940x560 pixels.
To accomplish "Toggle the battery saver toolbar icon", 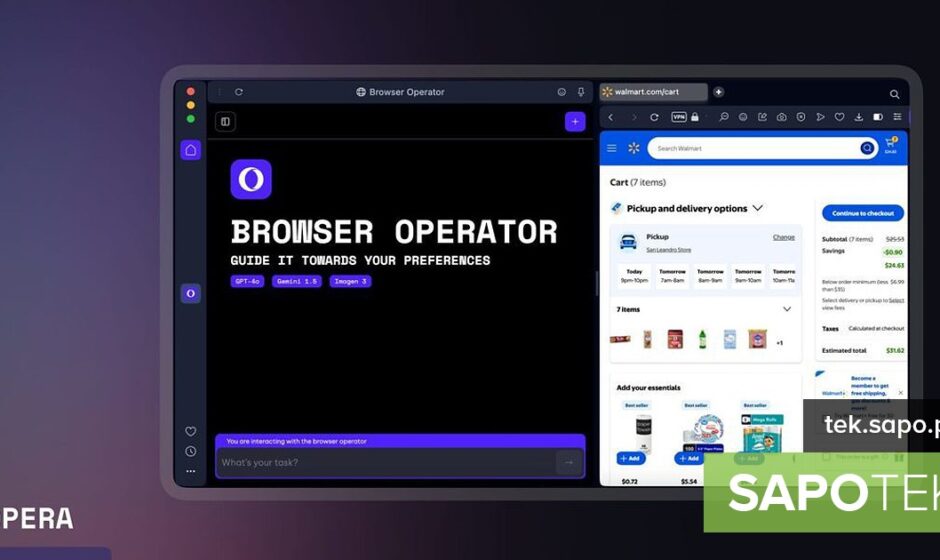I will (878, 117).
